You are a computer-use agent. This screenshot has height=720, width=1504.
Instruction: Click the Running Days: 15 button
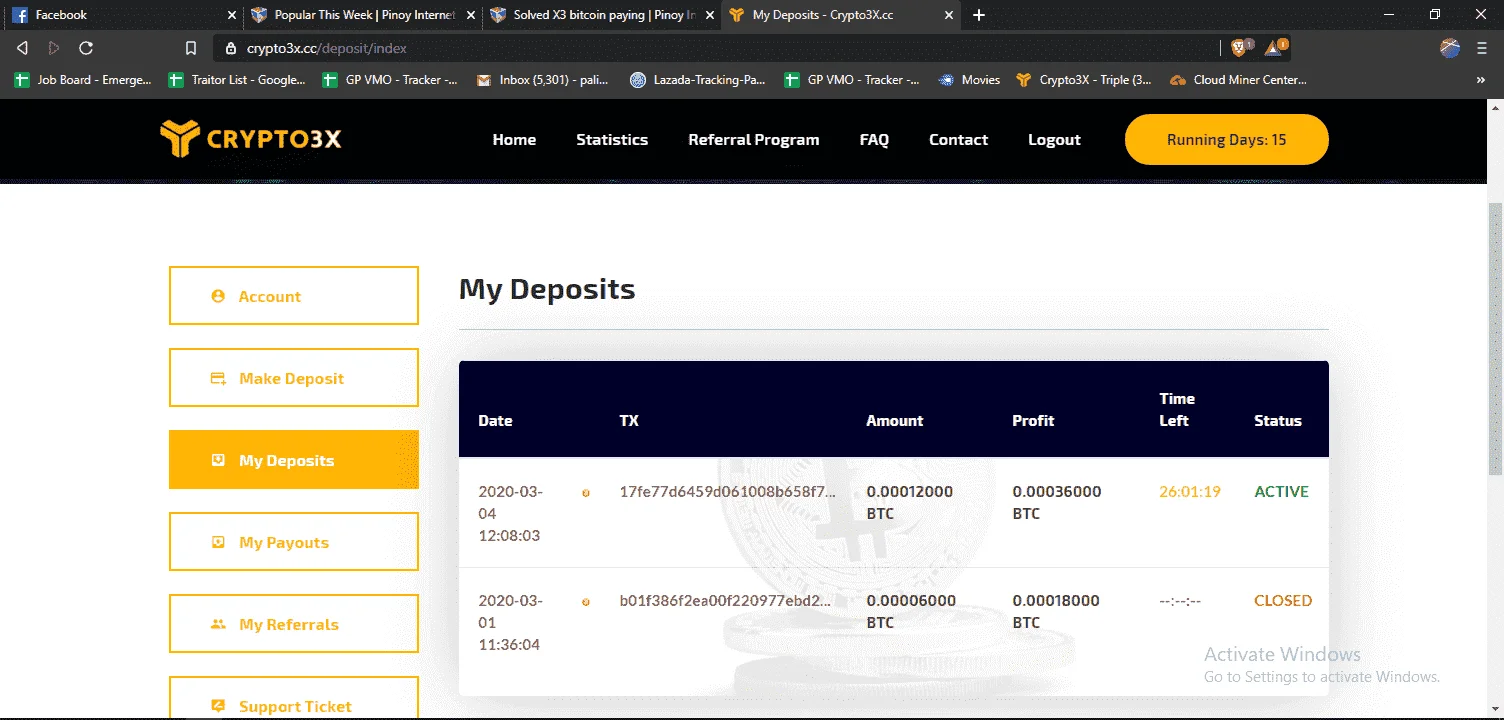(x=1227, y=140)
